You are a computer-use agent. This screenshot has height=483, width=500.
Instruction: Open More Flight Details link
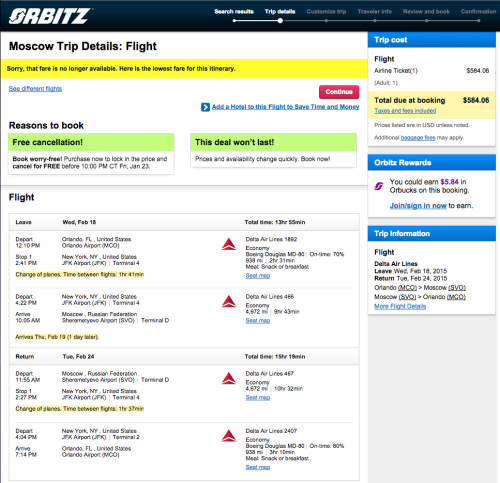(400, 306)
